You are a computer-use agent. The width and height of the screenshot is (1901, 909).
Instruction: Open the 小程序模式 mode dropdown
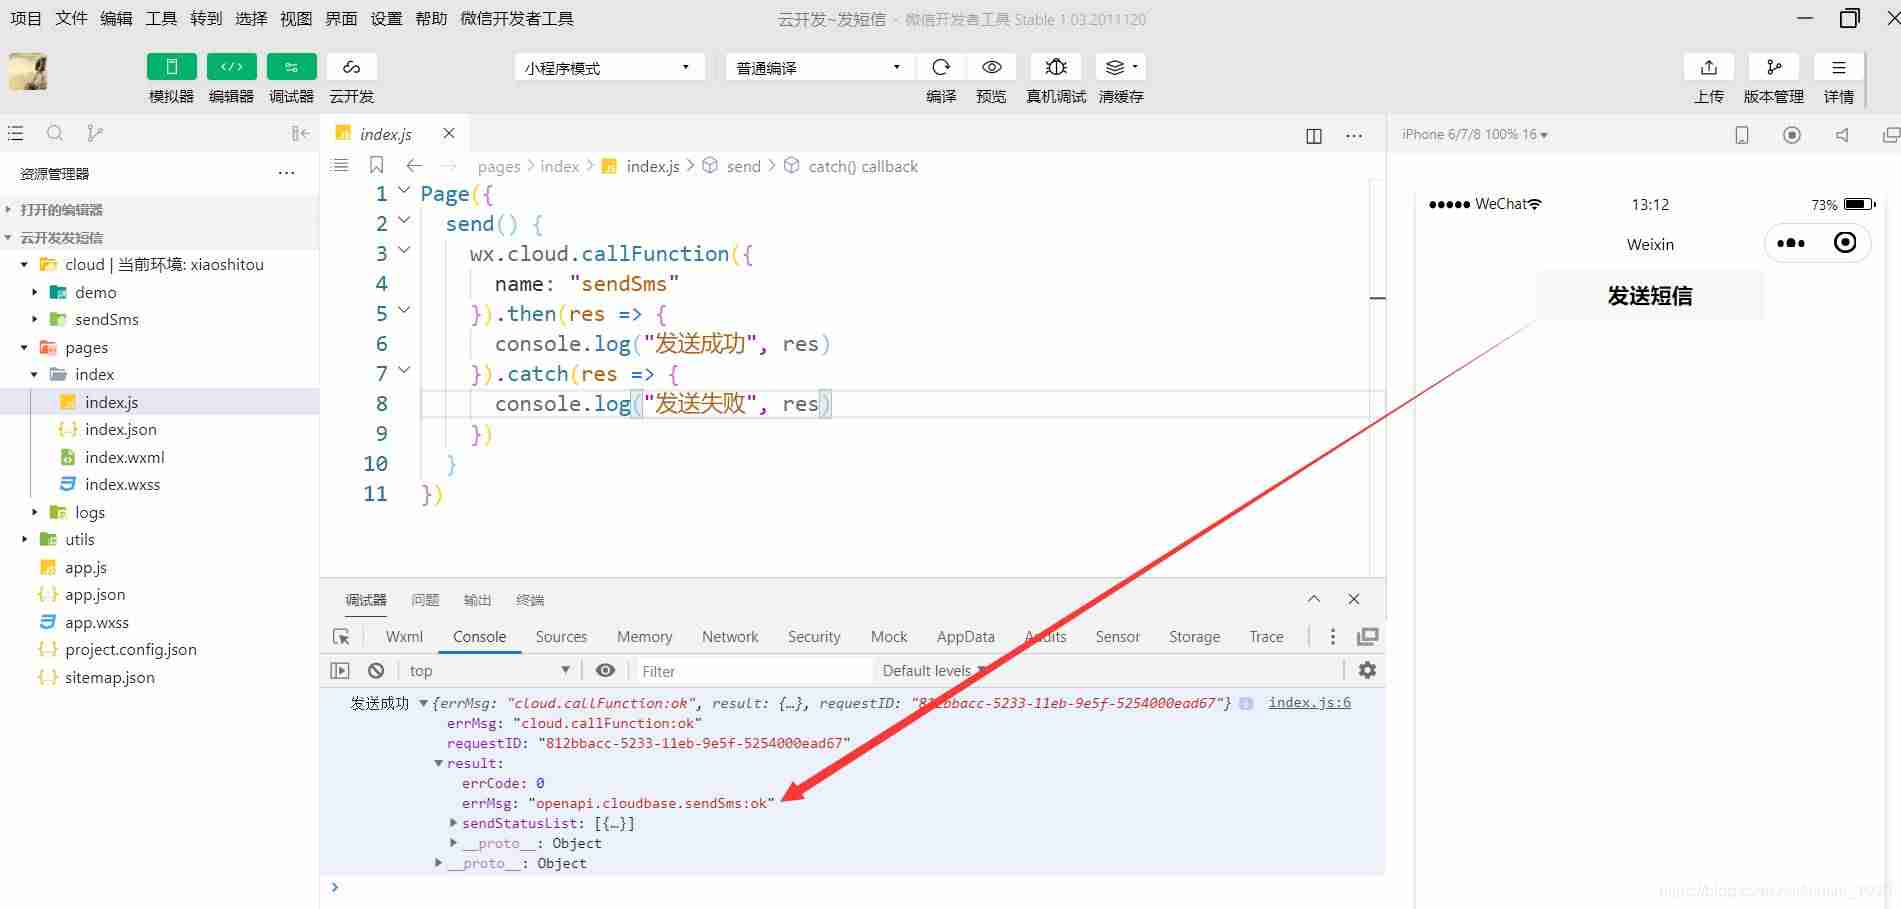click(610, 67)
